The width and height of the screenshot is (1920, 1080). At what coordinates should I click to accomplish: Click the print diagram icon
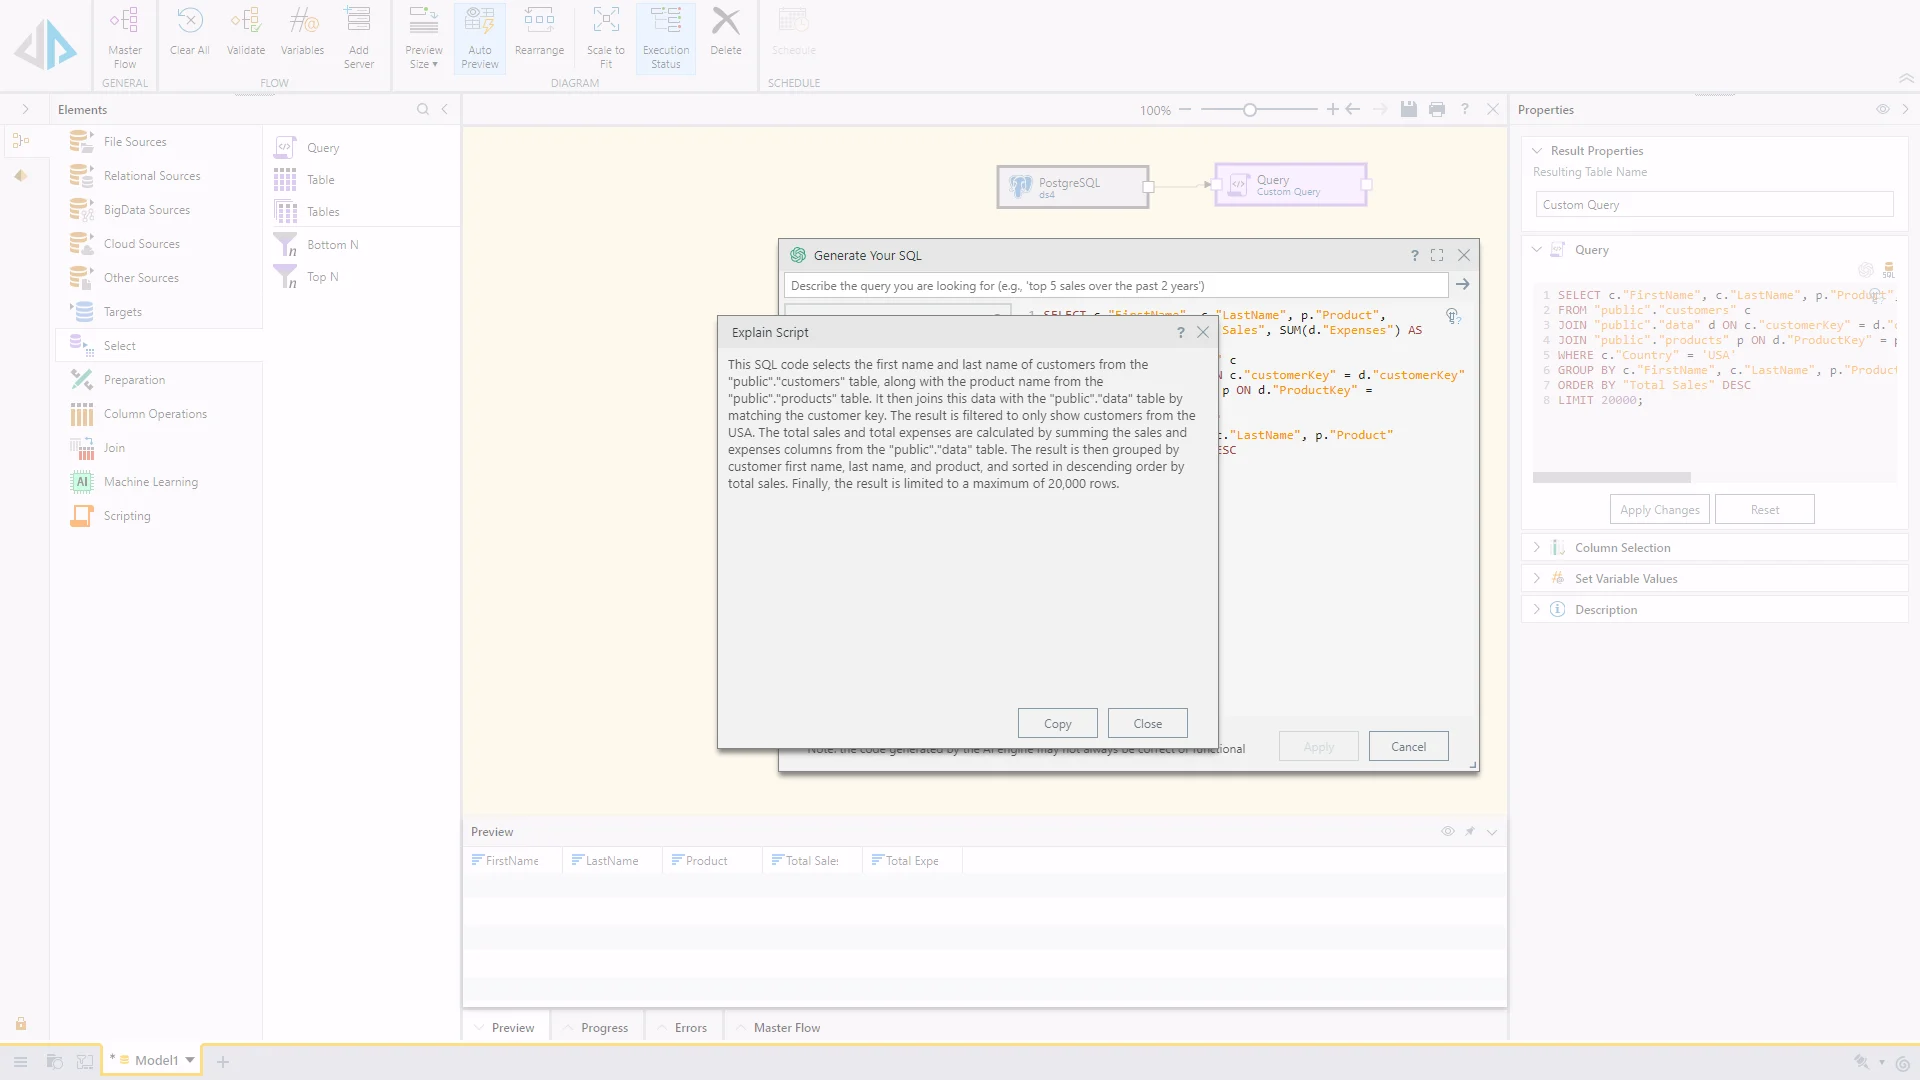(x=1437, y=110)
